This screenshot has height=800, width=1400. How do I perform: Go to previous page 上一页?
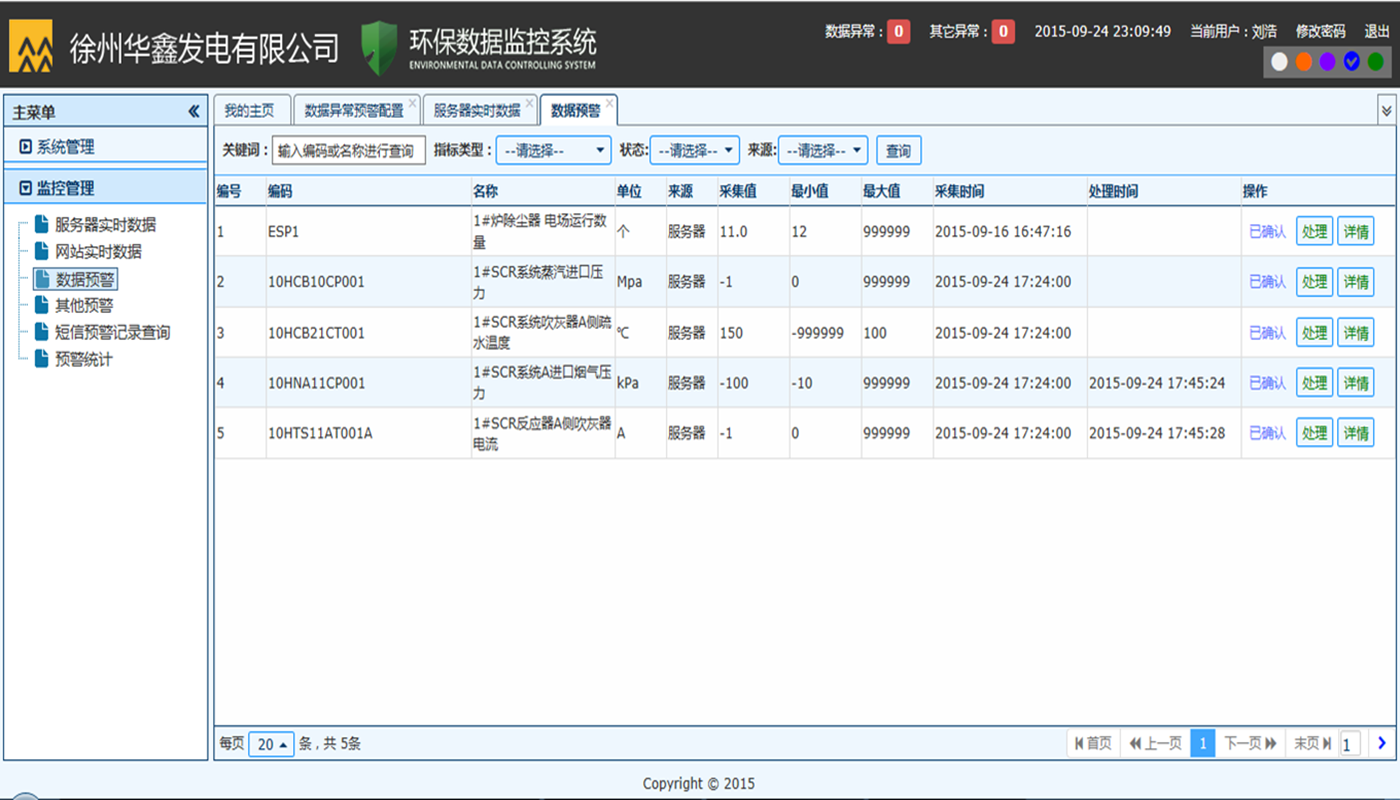point(1156,743)
